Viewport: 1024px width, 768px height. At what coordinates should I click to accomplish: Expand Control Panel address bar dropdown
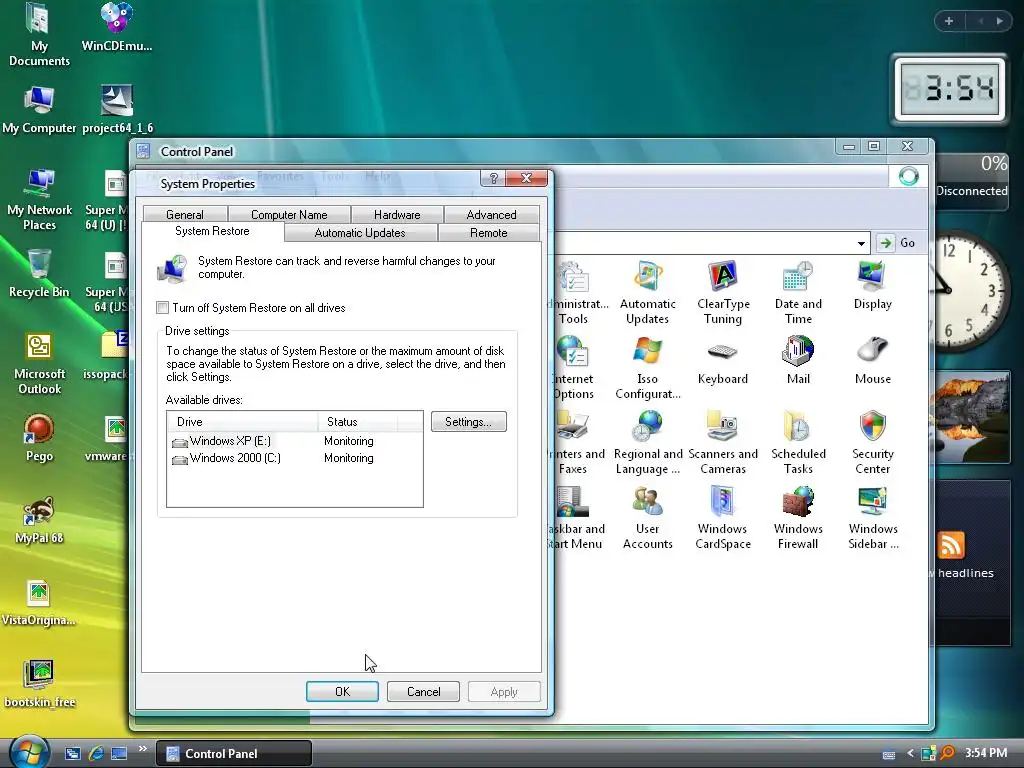pos(861,244)
